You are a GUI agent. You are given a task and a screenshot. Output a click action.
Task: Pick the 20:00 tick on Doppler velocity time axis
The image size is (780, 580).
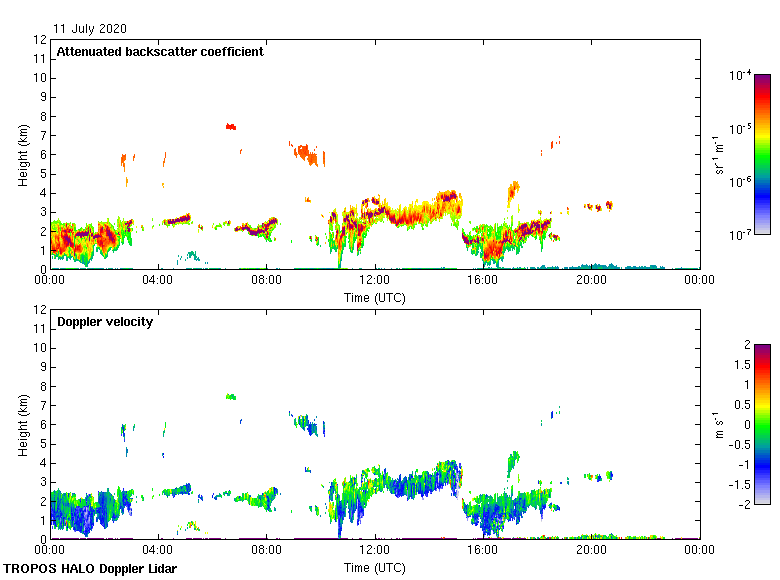pos(591,552)
